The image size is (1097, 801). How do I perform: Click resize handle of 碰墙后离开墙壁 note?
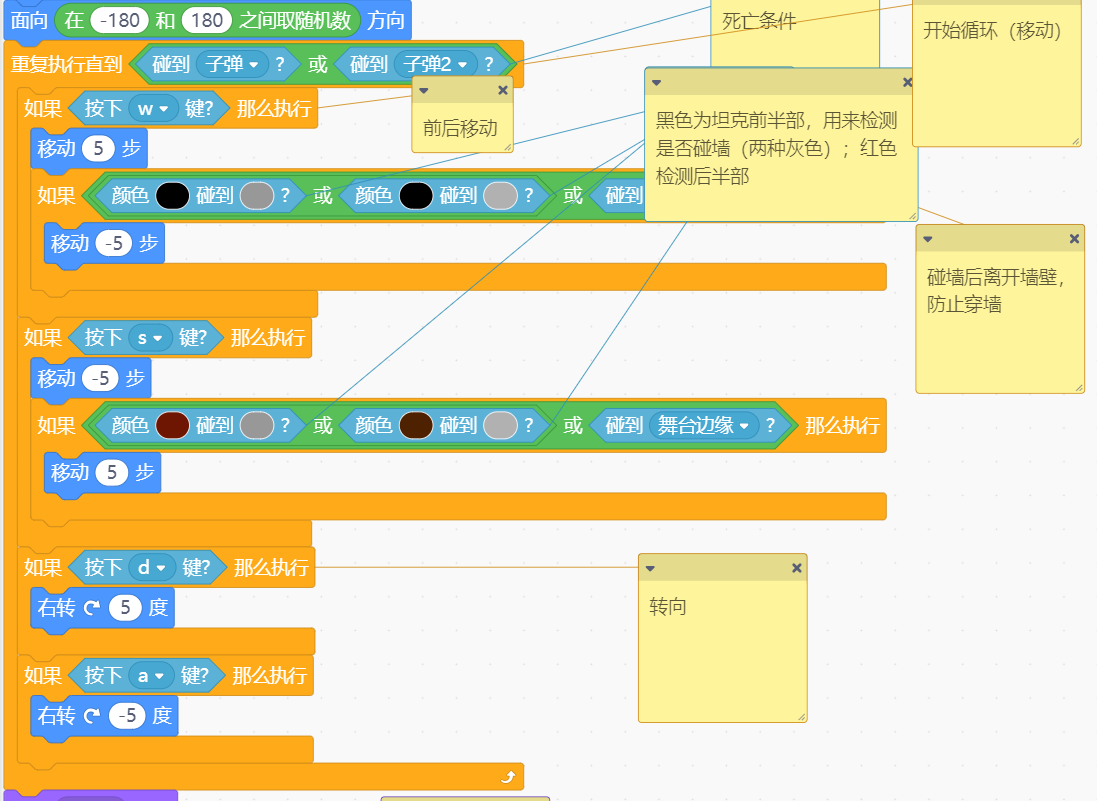[x=1079, y=388]
